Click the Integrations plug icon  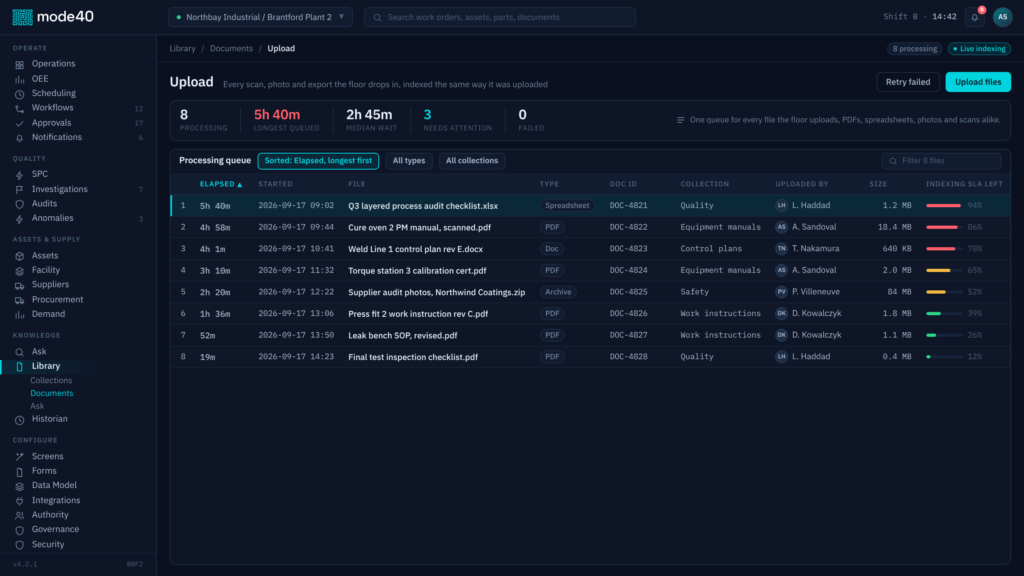(x=20, y=501)
